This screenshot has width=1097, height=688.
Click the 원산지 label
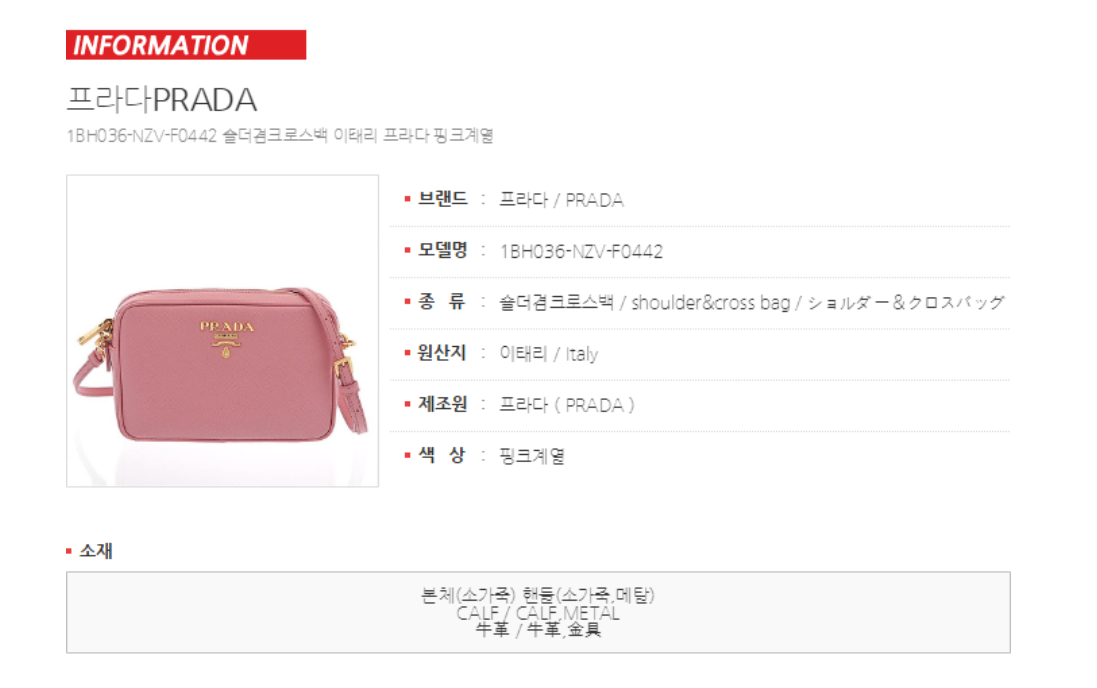point(441,353)
